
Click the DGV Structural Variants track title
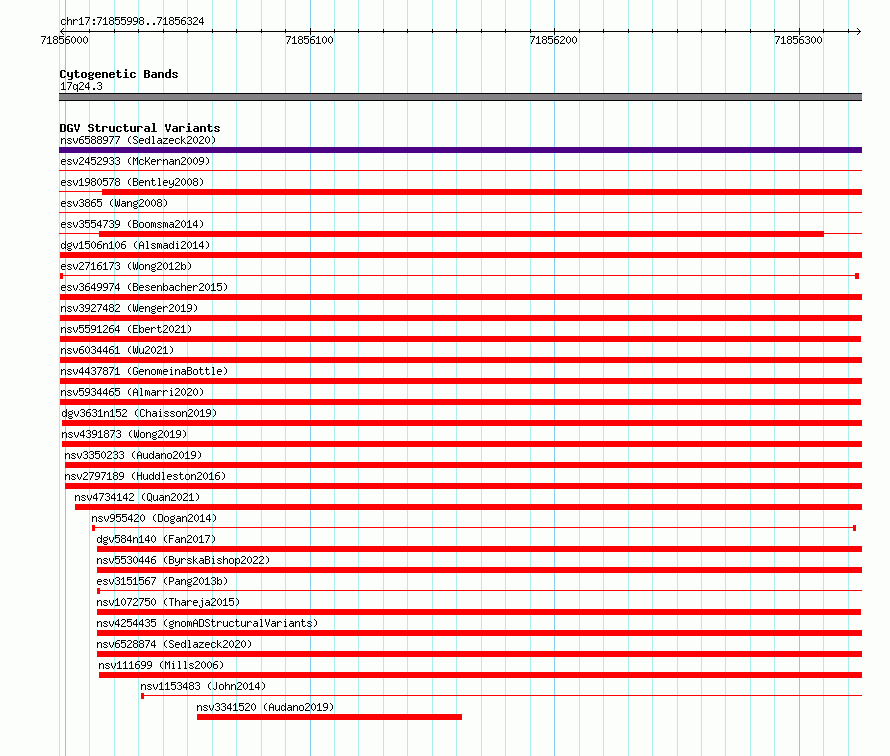point(140,128)
